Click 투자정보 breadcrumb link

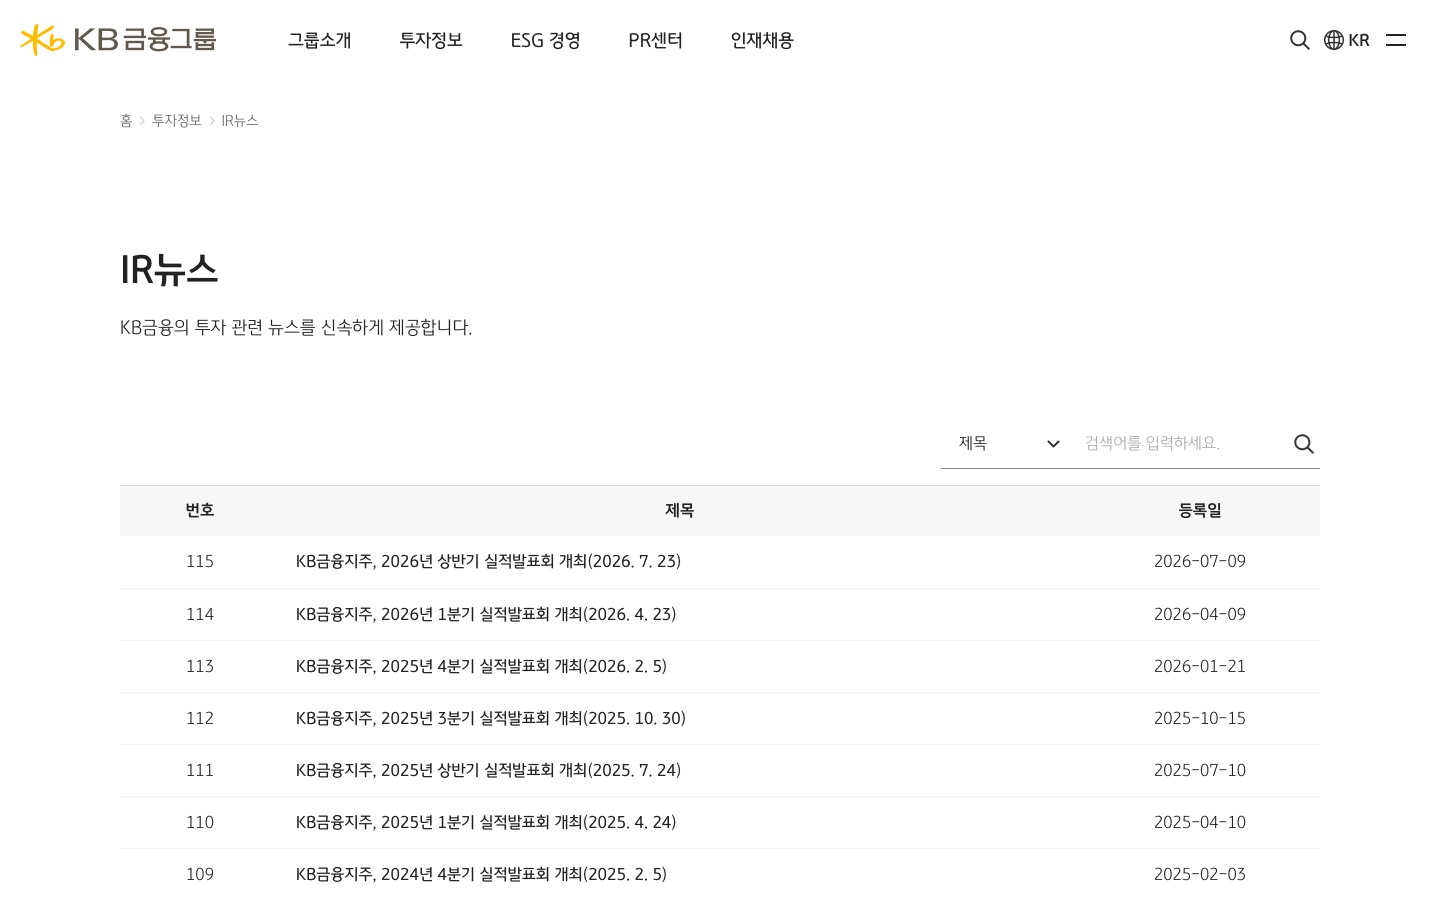click(x=177, y=121)
